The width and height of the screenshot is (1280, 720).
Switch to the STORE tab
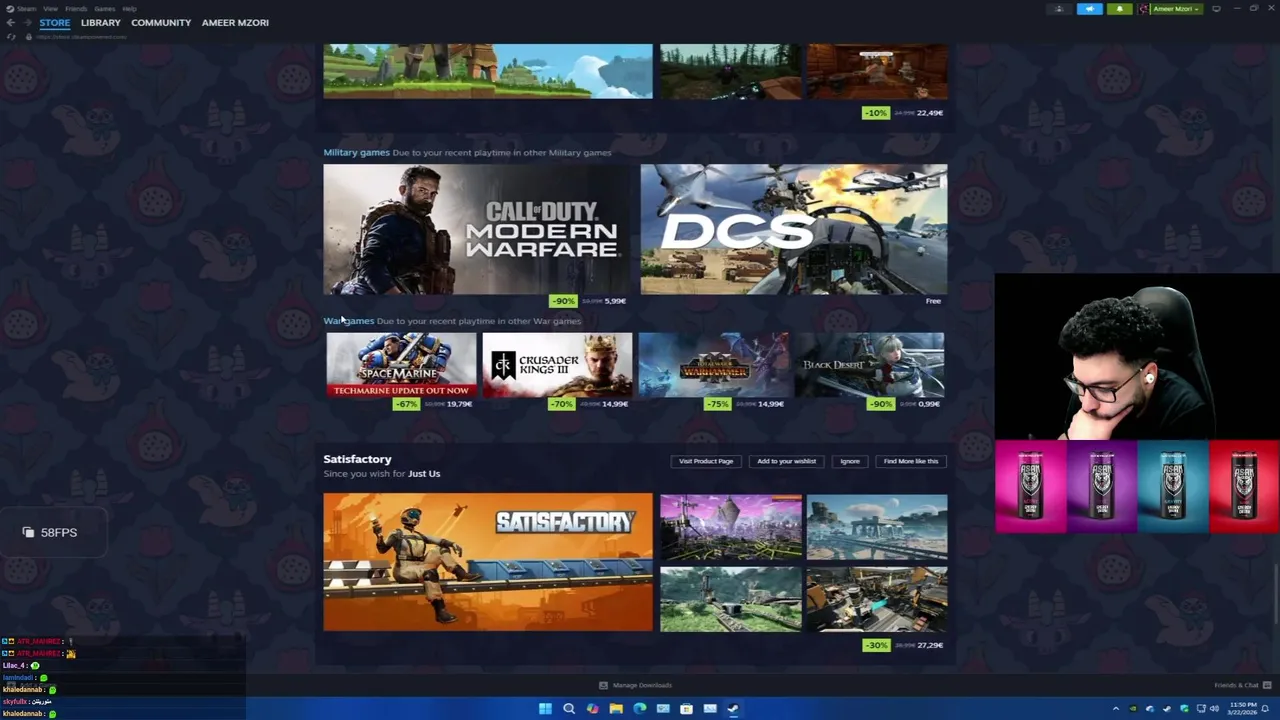tap(55, 22)
